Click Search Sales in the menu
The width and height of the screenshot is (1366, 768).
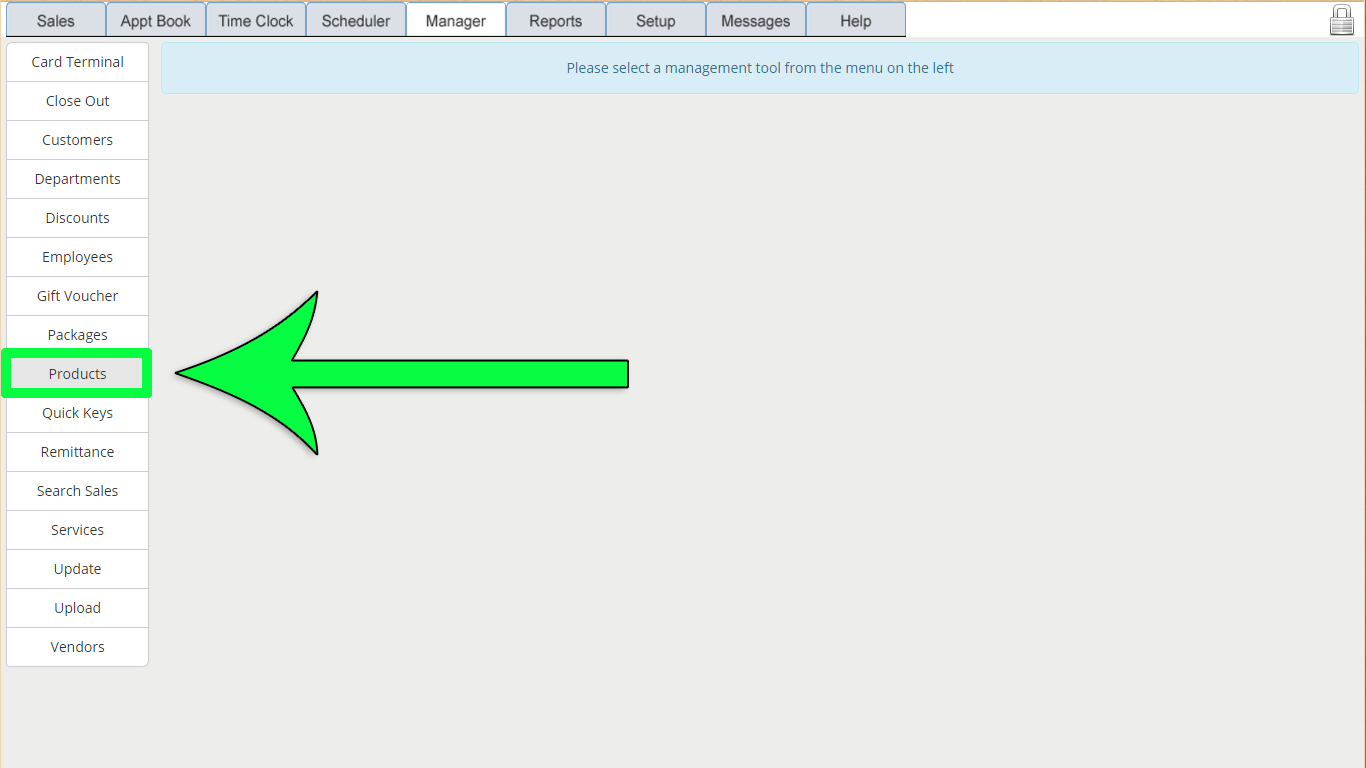(x=77, y=491)
